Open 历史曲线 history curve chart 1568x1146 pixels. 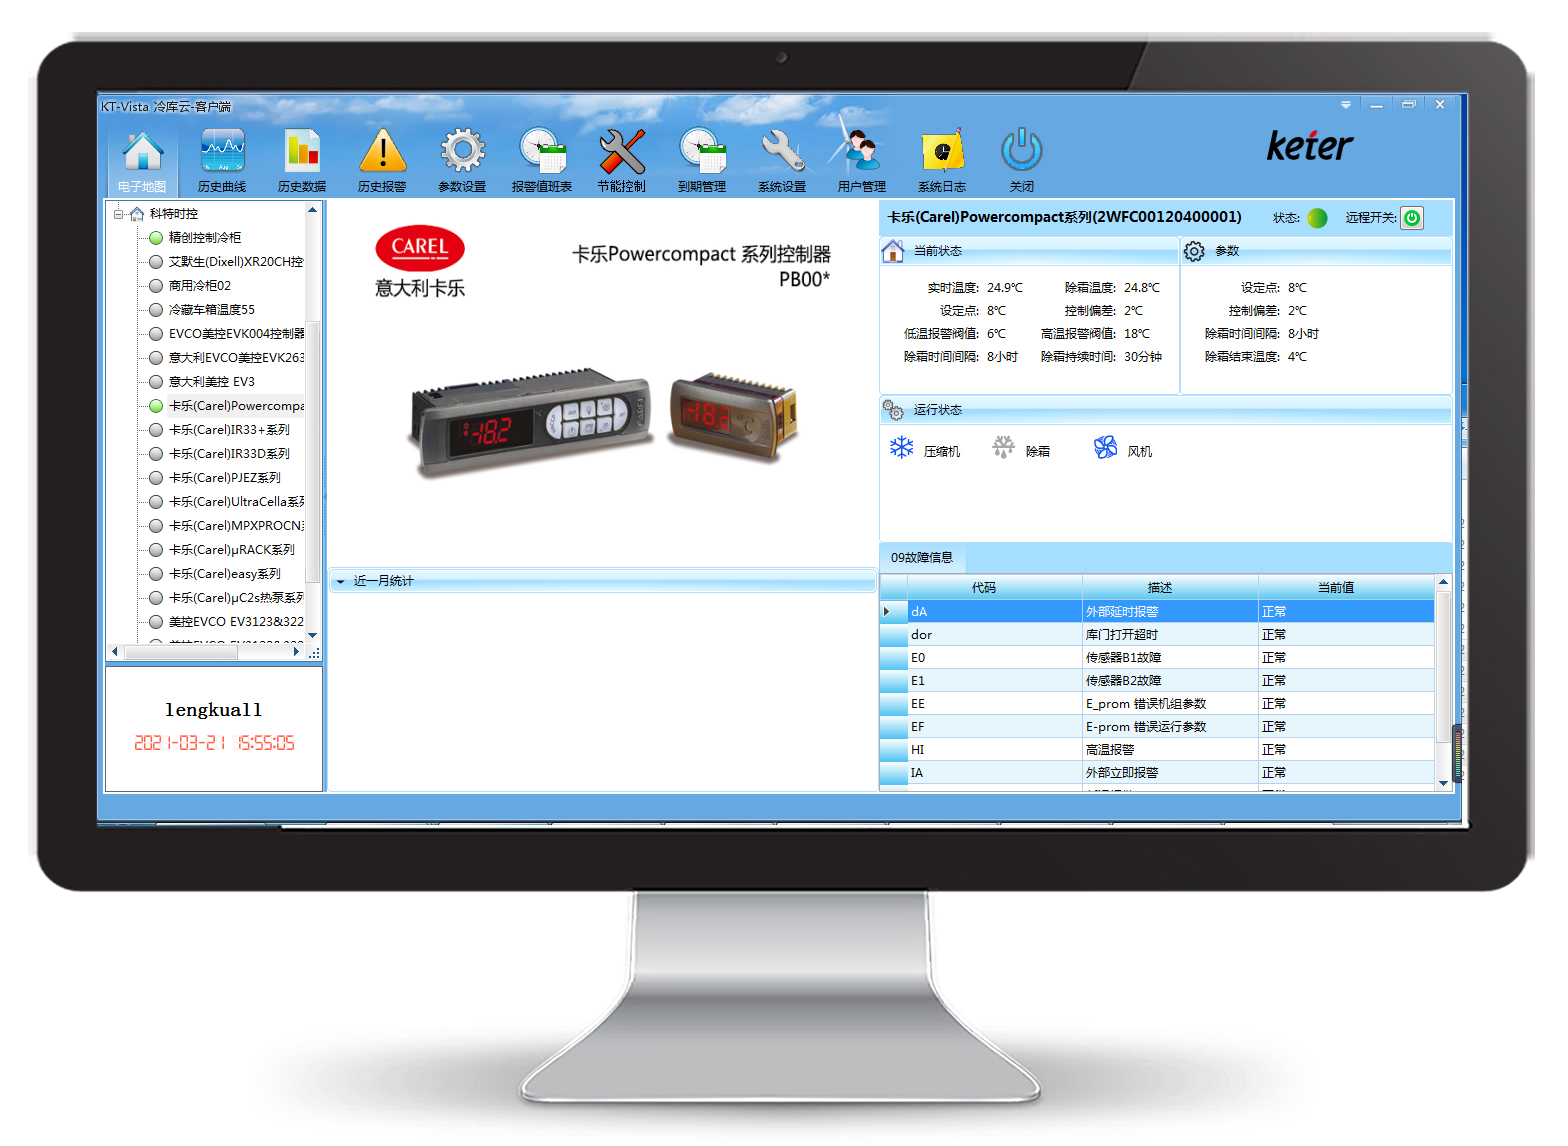[x=222, y=160]
